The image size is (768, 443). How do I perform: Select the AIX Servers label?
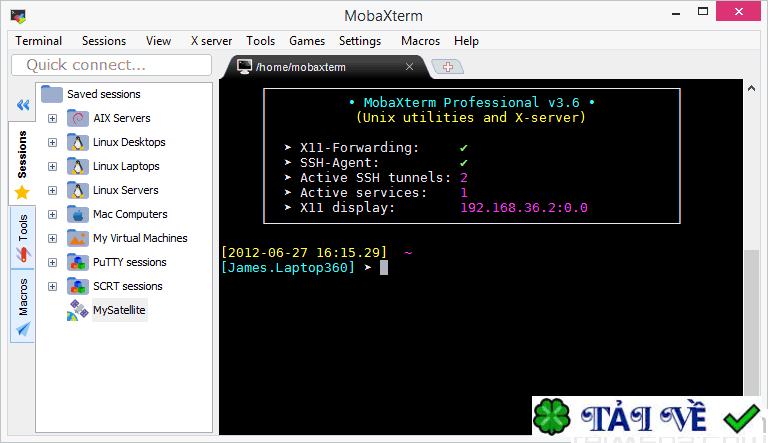122,118
